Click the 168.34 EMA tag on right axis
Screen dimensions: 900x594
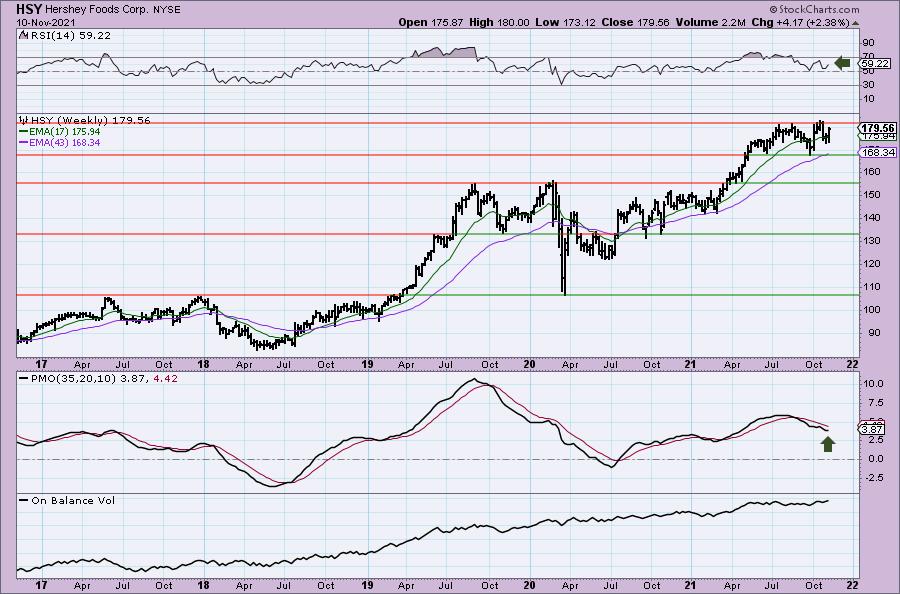(x=878, y=152)
